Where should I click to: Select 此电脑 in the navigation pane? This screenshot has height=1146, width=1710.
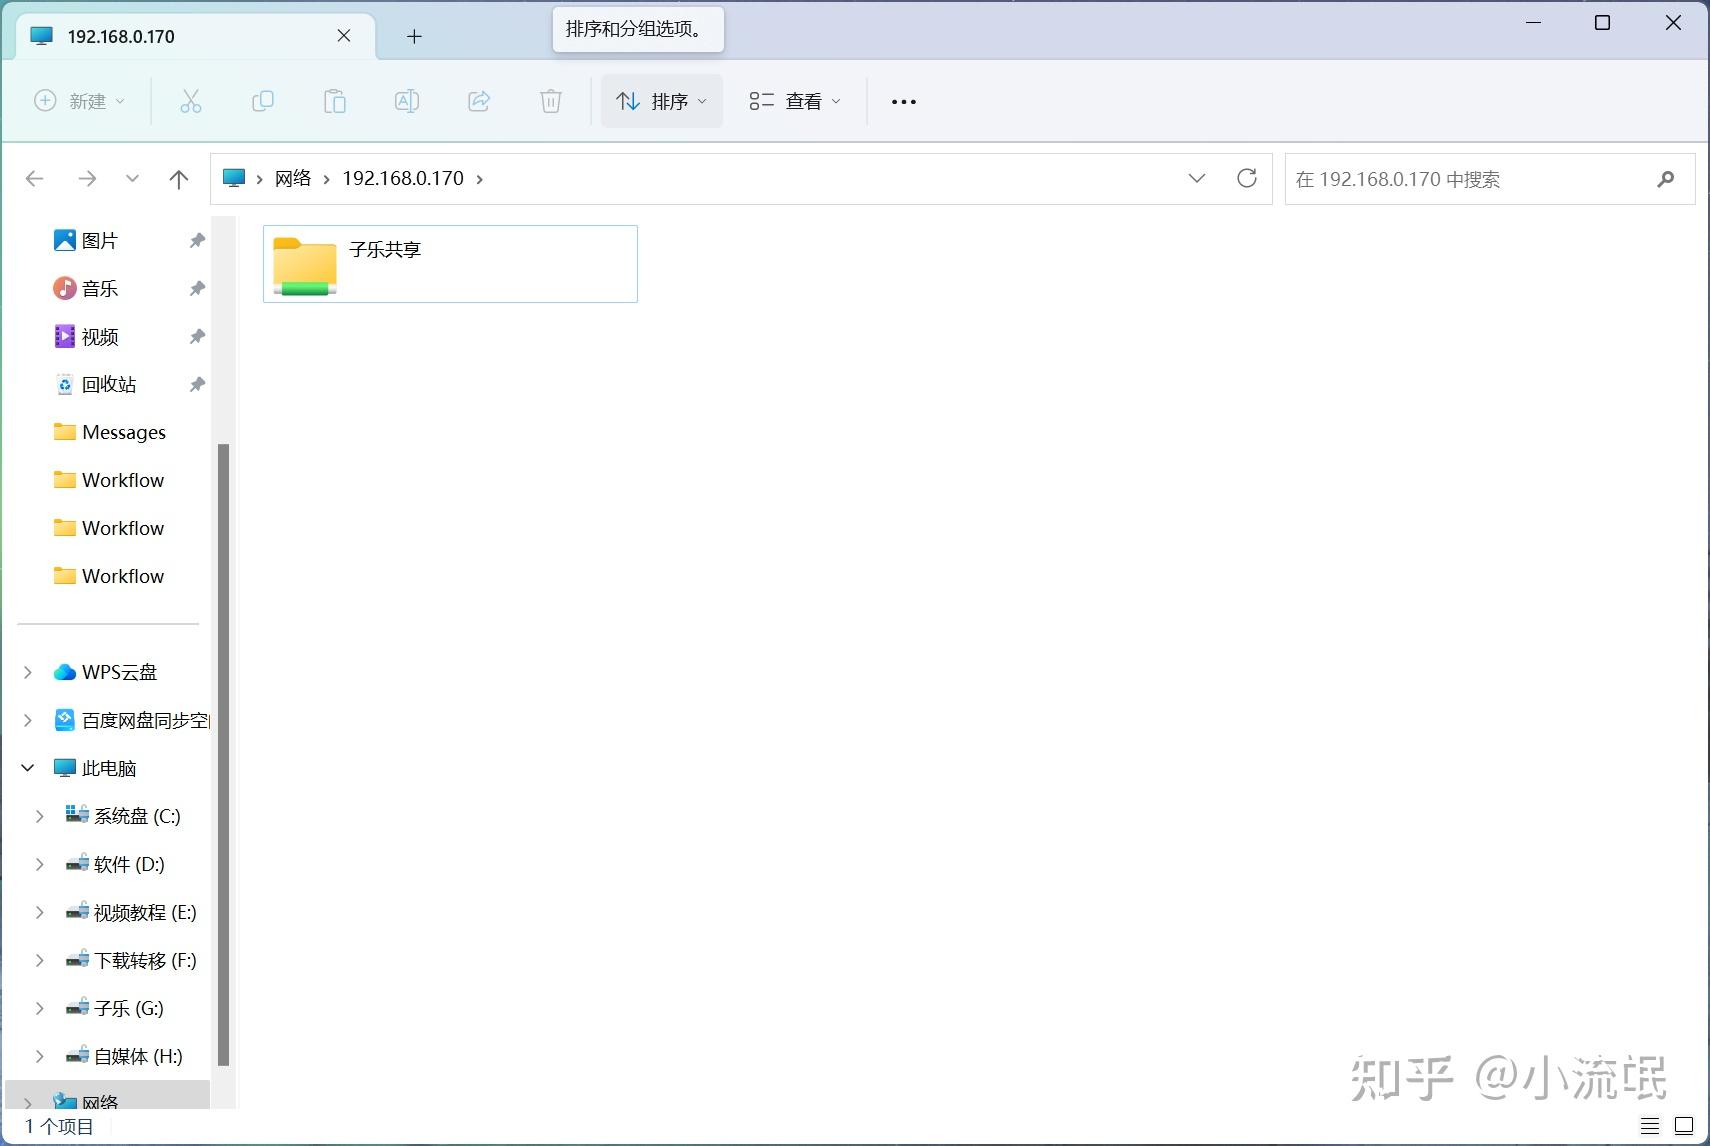pyautogui.click(x=108, y=769)
